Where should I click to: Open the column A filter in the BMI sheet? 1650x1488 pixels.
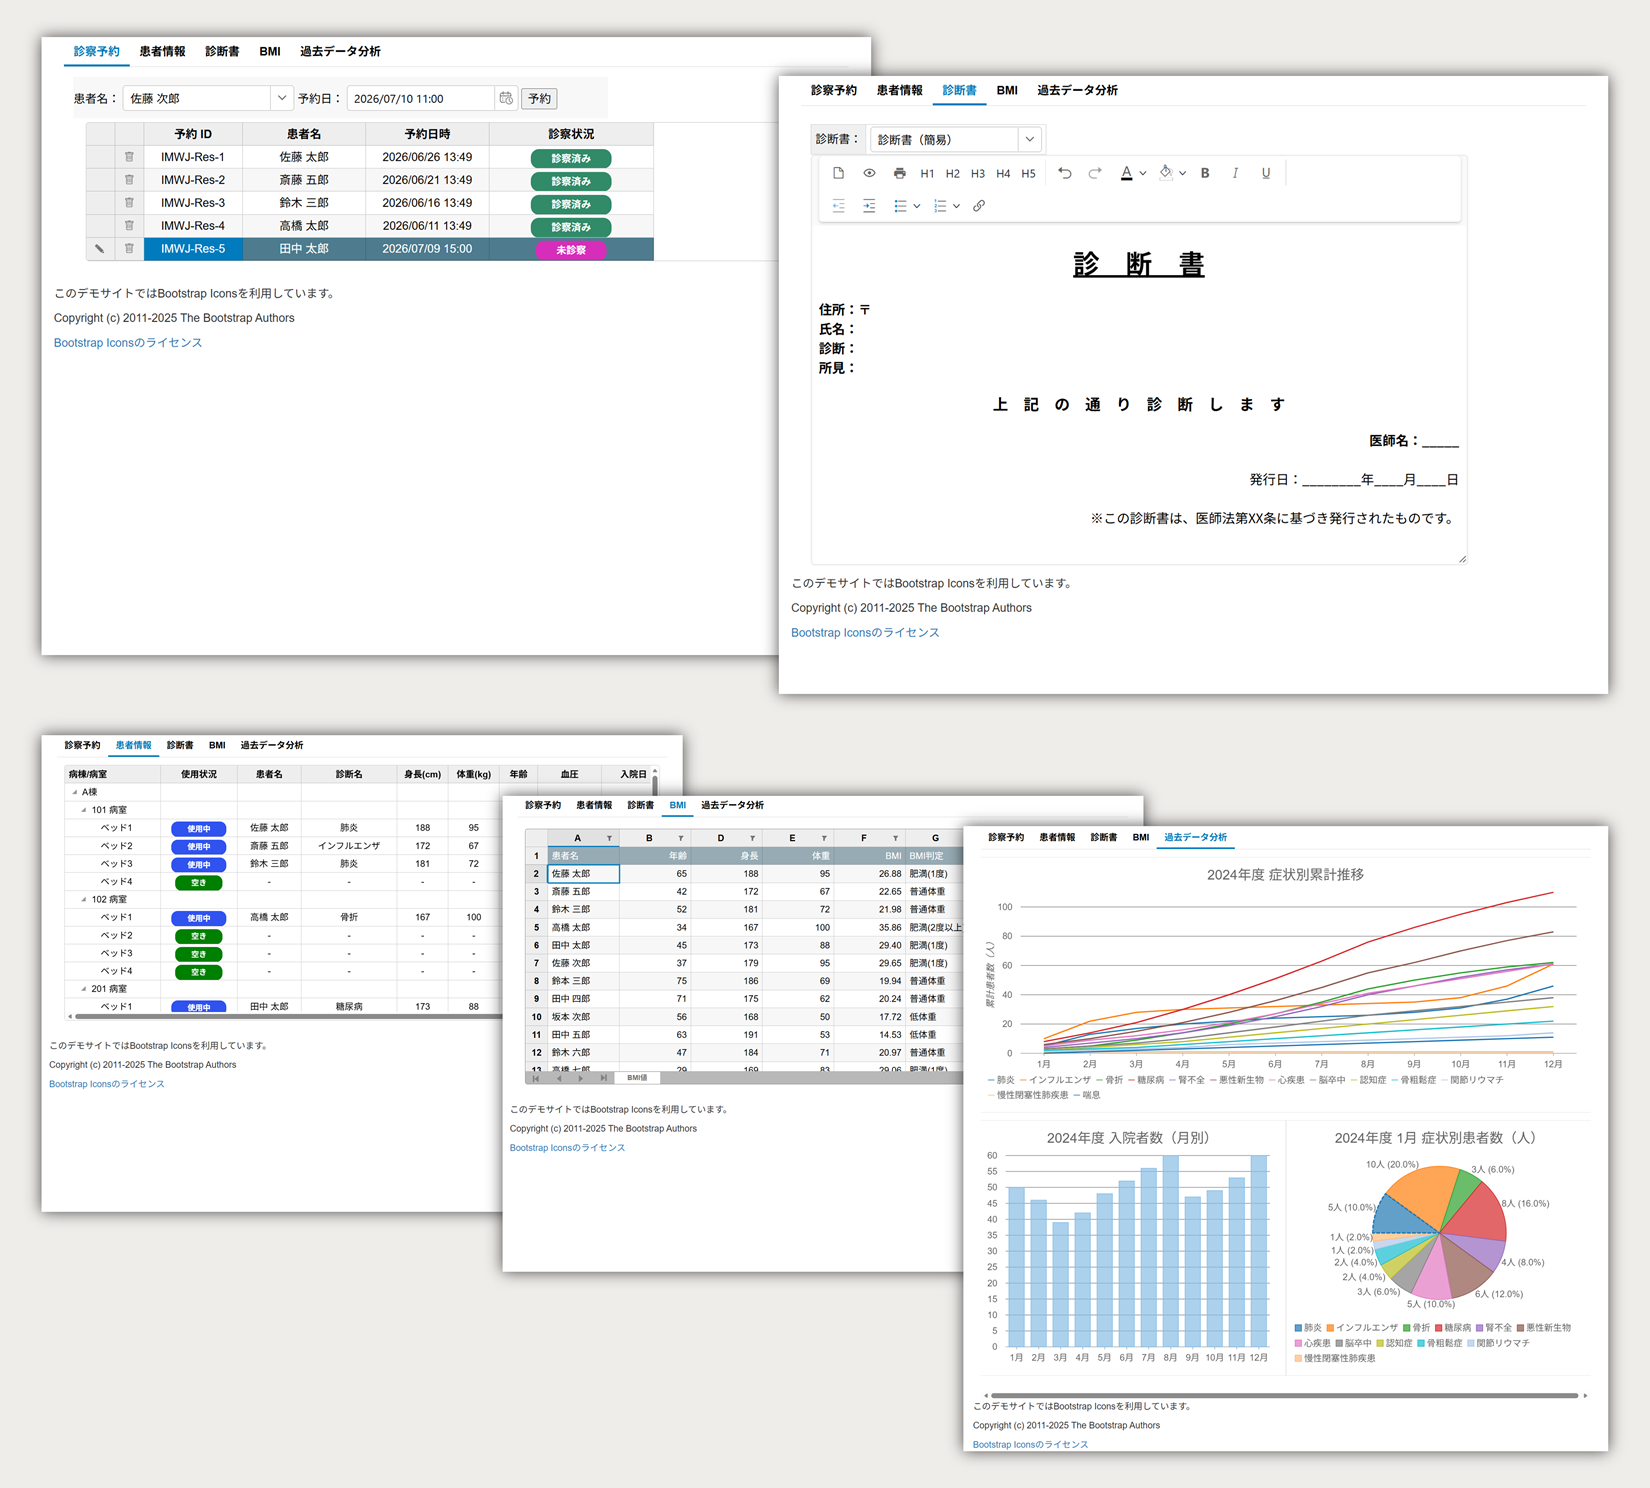(609, 838)
